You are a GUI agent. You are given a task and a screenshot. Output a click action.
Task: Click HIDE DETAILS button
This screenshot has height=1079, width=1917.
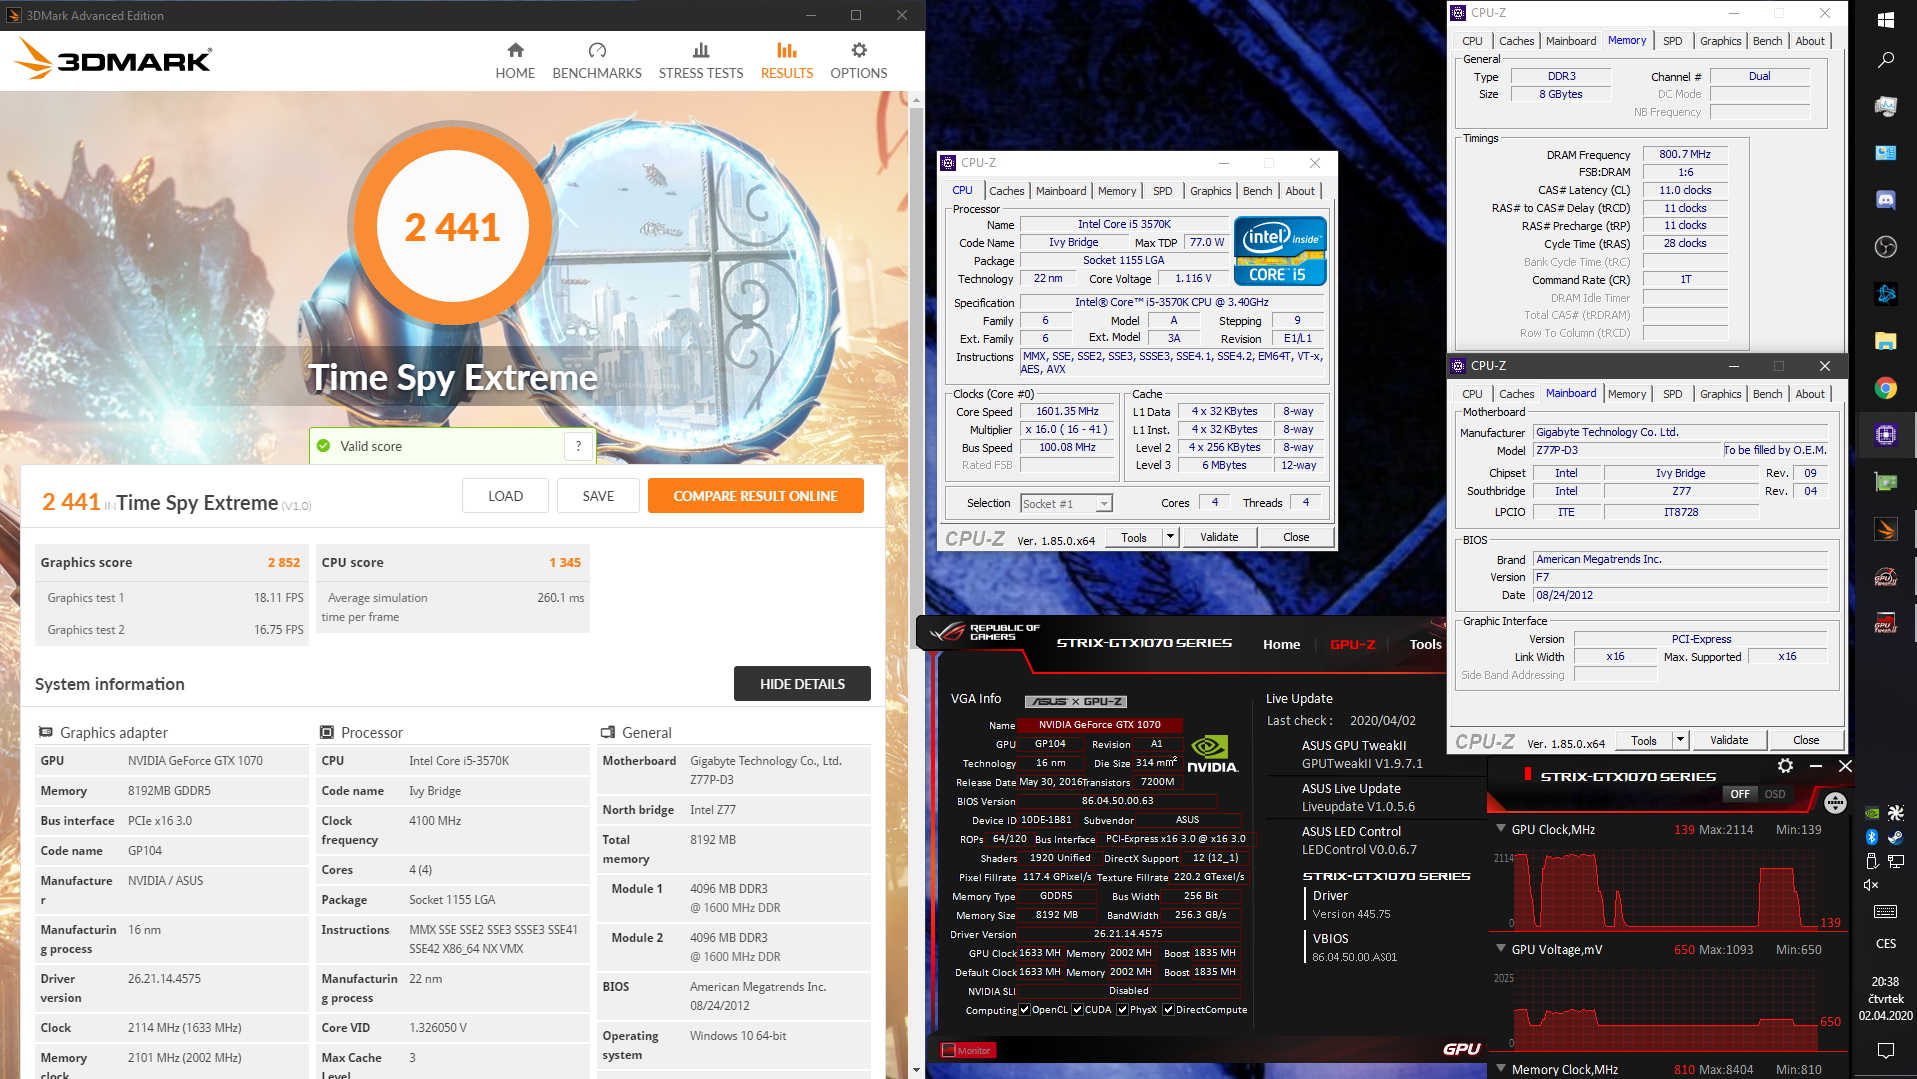pos(802,684)
